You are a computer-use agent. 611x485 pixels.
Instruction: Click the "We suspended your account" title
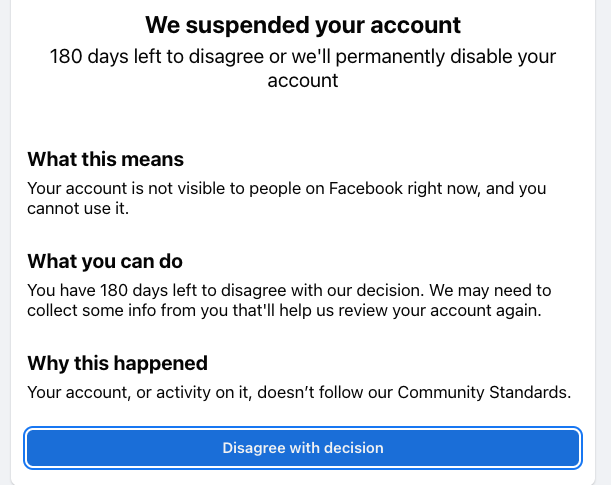(x=303, y=24)
